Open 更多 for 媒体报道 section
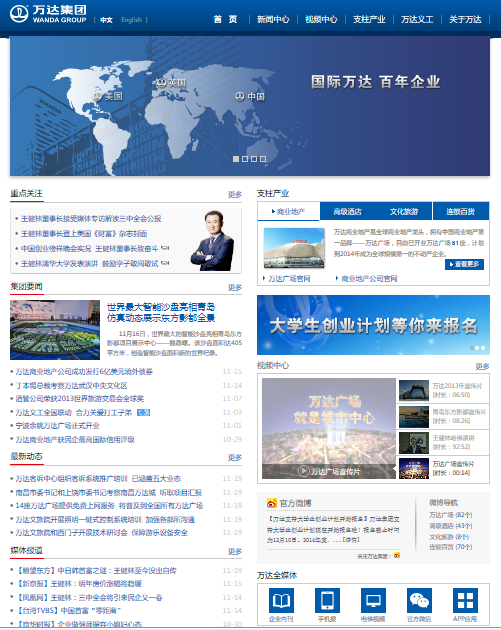501x630 pixels. [x=235, y=551]
